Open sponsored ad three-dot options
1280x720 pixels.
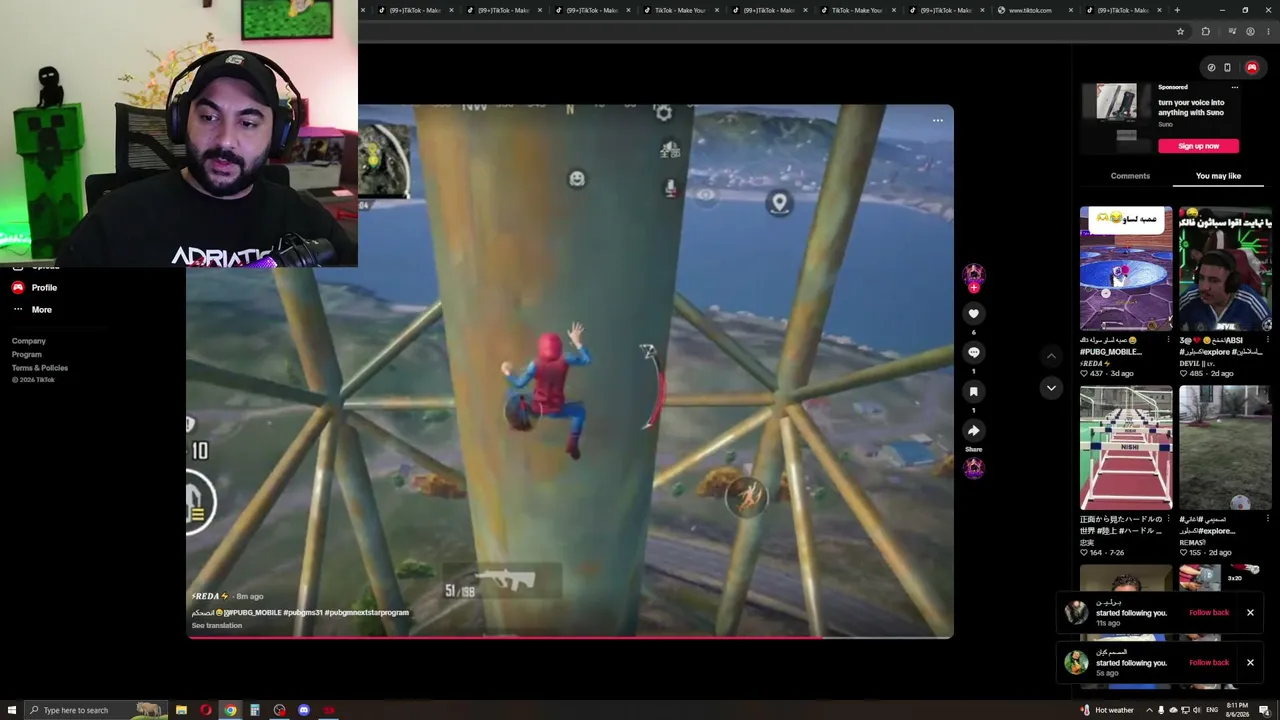1235,87
